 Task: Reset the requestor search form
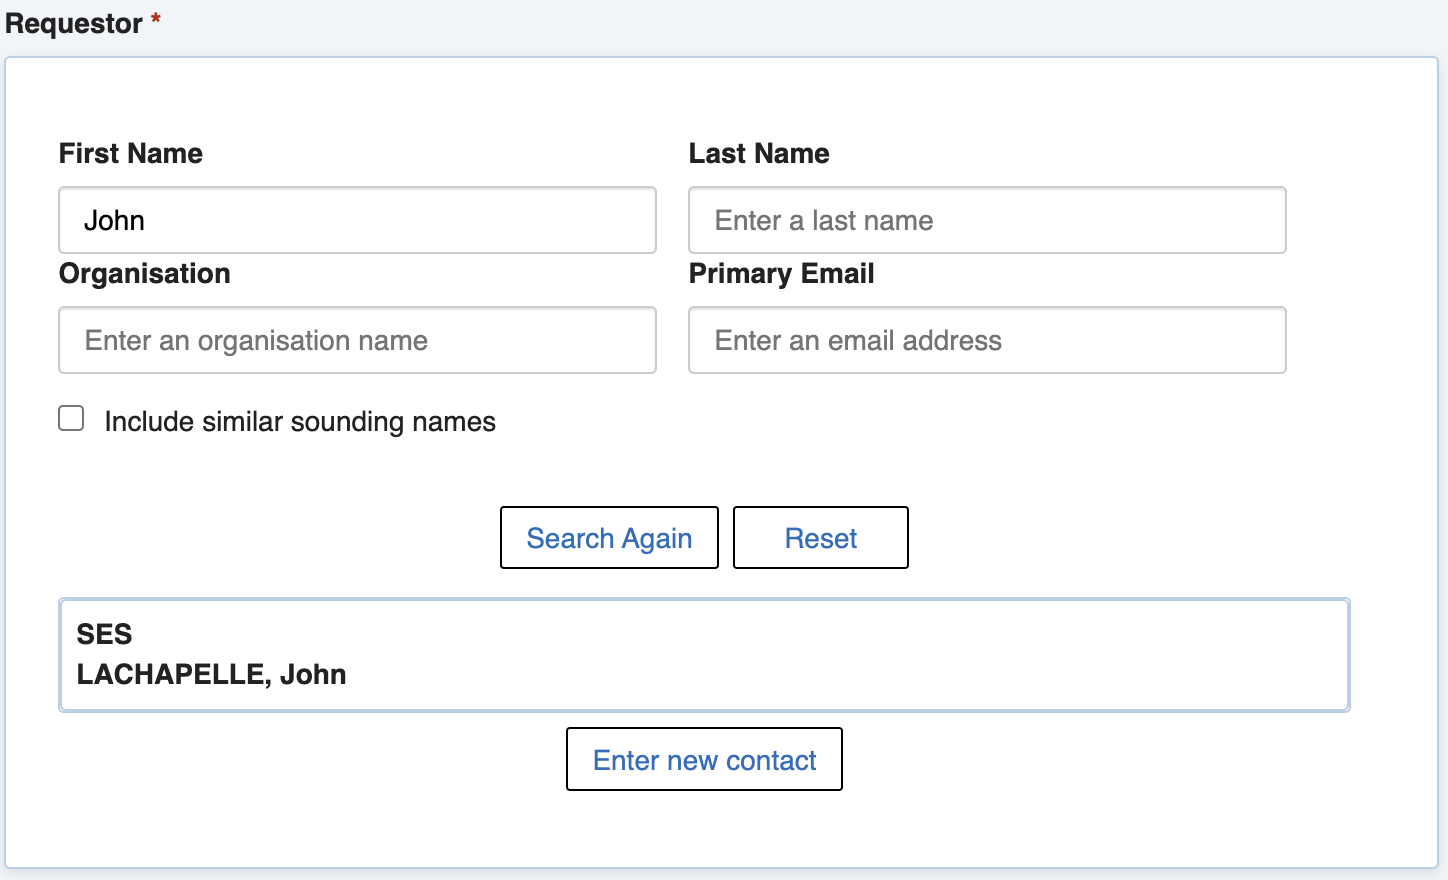[820, 538]
